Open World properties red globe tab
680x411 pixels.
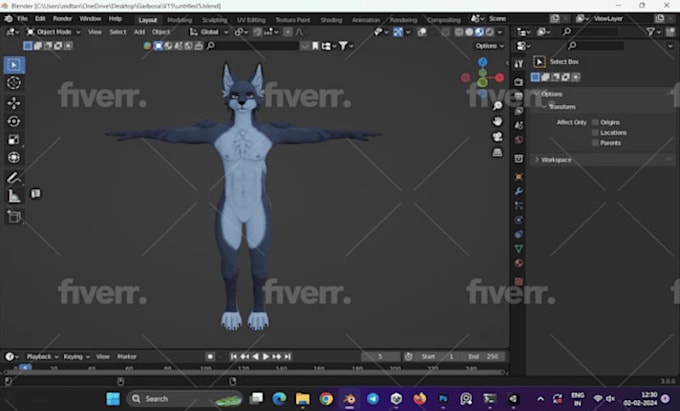coord(518,140)
